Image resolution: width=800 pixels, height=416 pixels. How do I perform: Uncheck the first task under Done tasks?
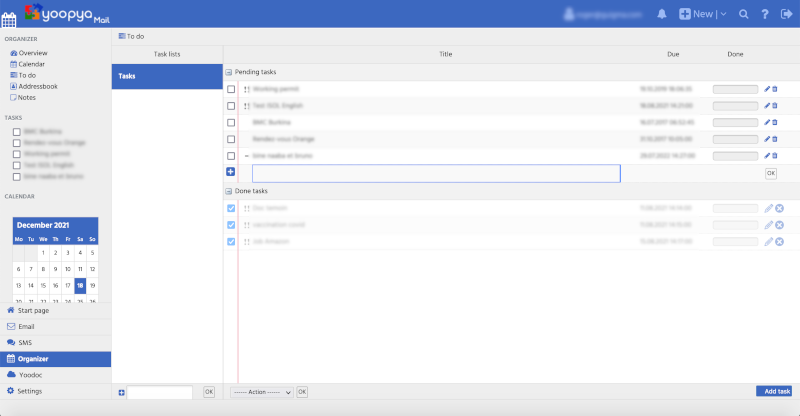click(x=231, y=208)
